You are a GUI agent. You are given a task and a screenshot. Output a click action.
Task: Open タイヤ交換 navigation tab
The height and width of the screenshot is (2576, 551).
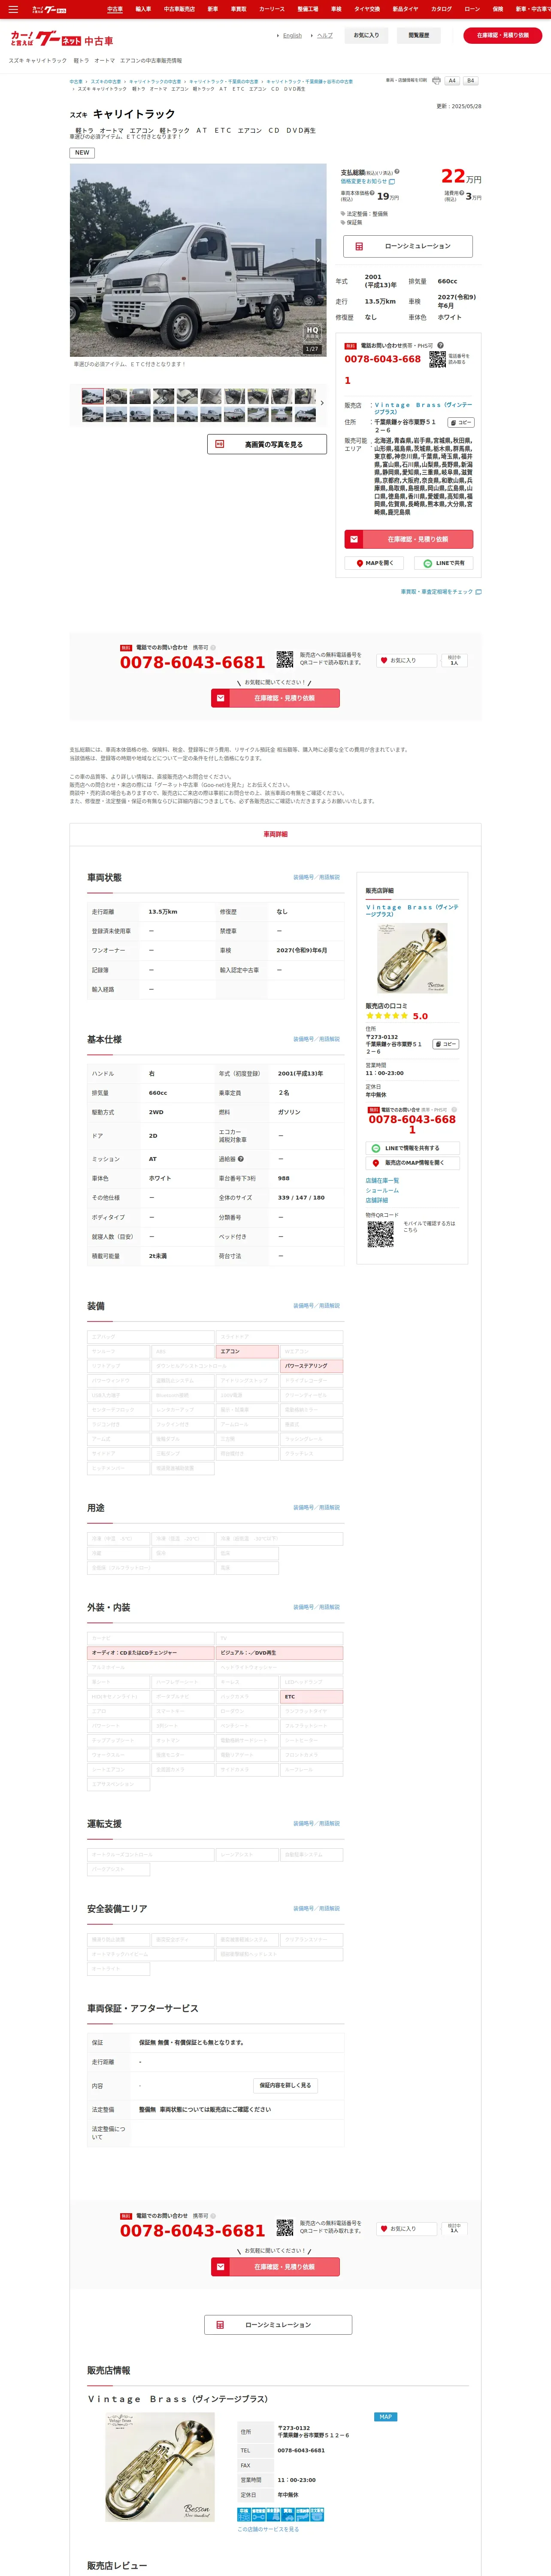367,9
